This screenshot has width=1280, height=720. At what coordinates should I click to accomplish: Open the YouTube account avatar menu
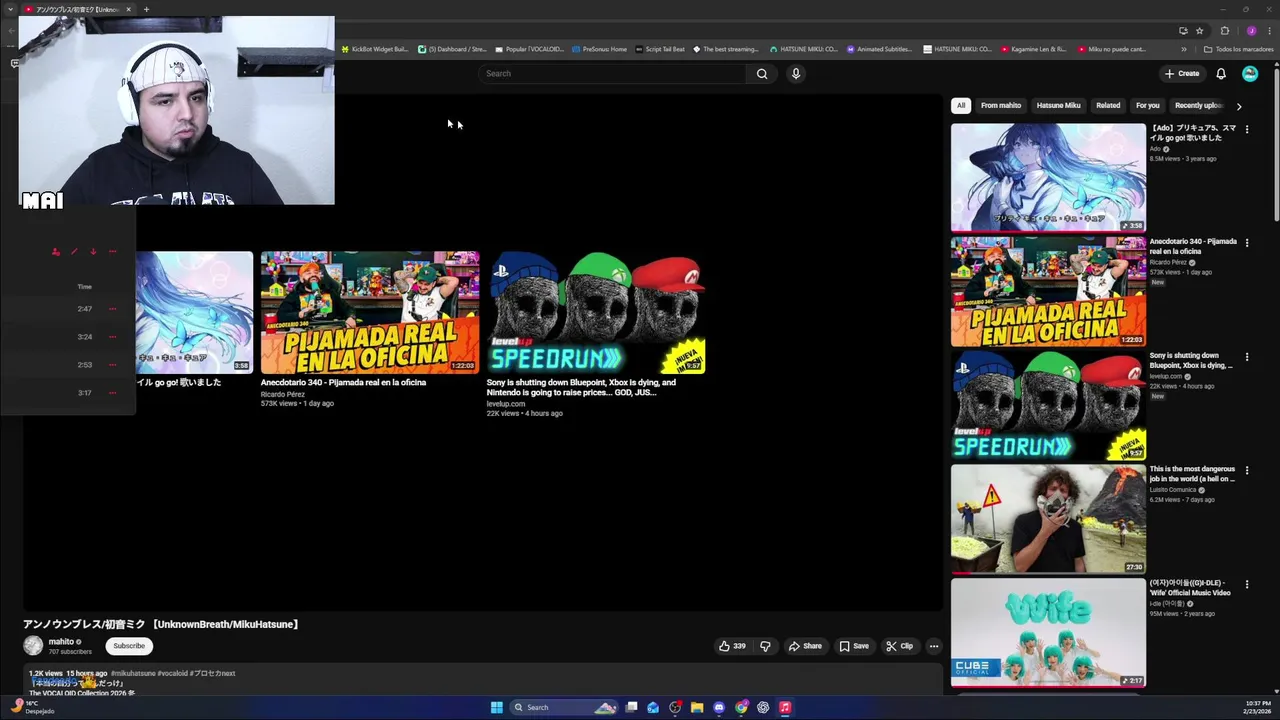tap(1250, 73)
